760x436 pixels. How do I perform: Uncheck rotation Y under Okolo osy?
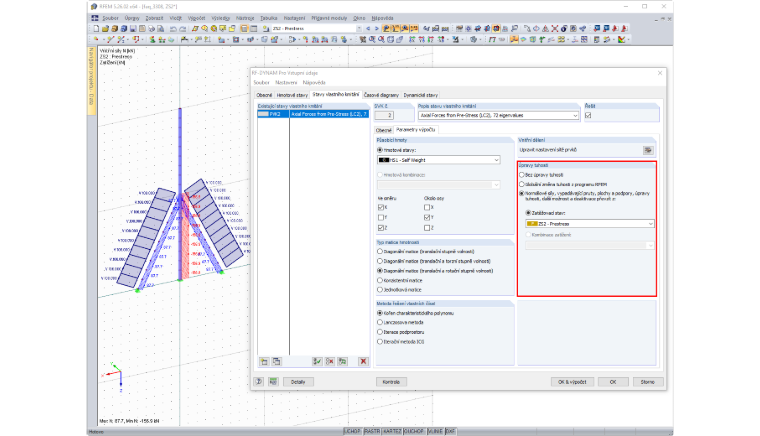click(x=427, y=218)
